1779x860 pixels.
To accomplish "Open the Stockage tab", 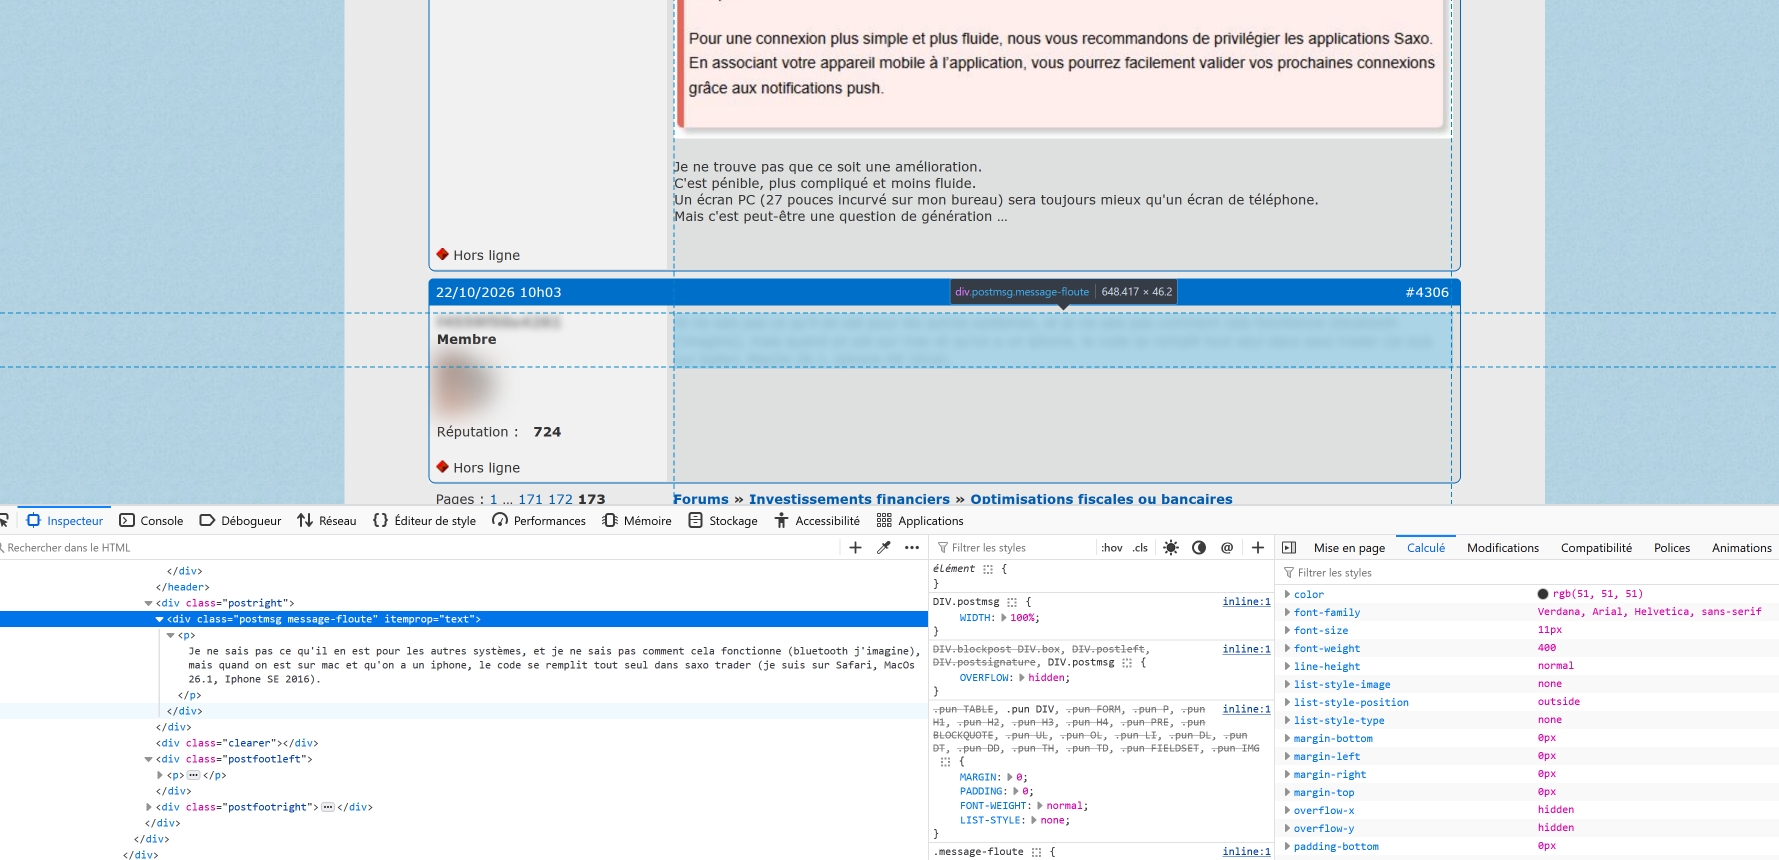I will (723, 520).
